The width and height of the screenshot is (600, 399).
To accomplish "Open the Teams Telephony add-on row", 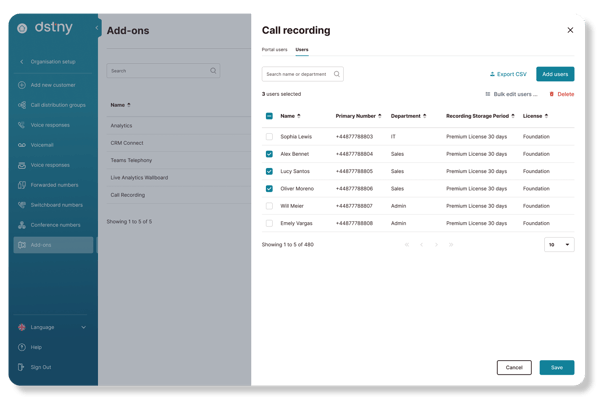I will tap(179, 160).
